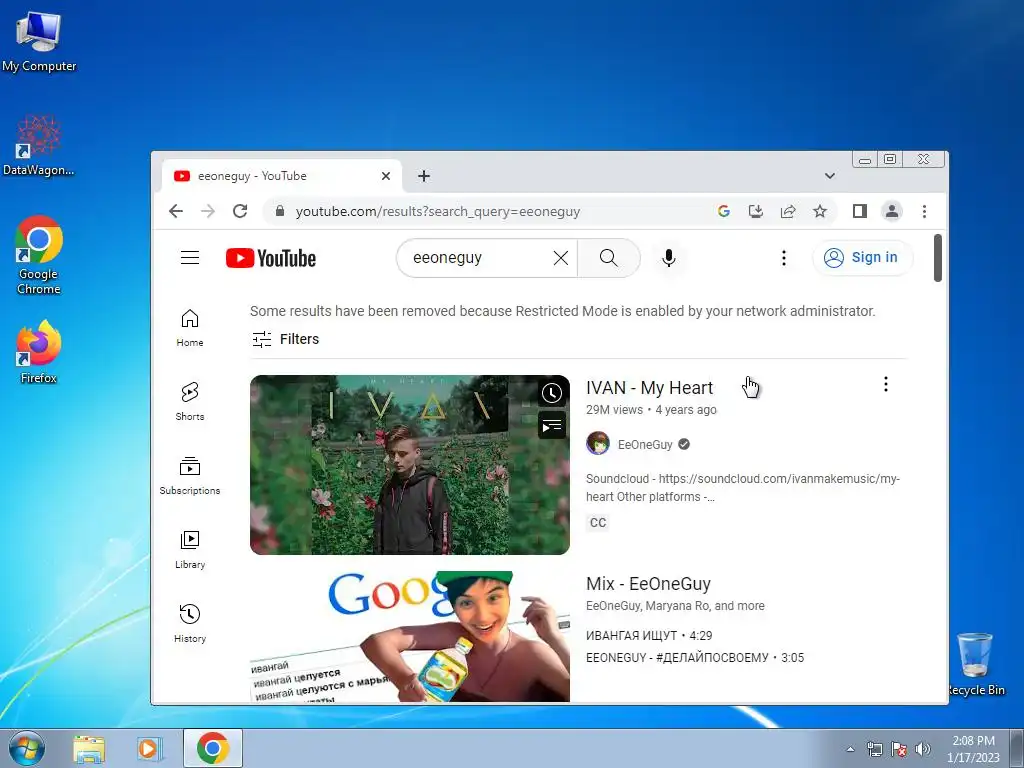
Task: Add IVAN video to Watch later
Action: pyautogui.click(x=552, y=393)
